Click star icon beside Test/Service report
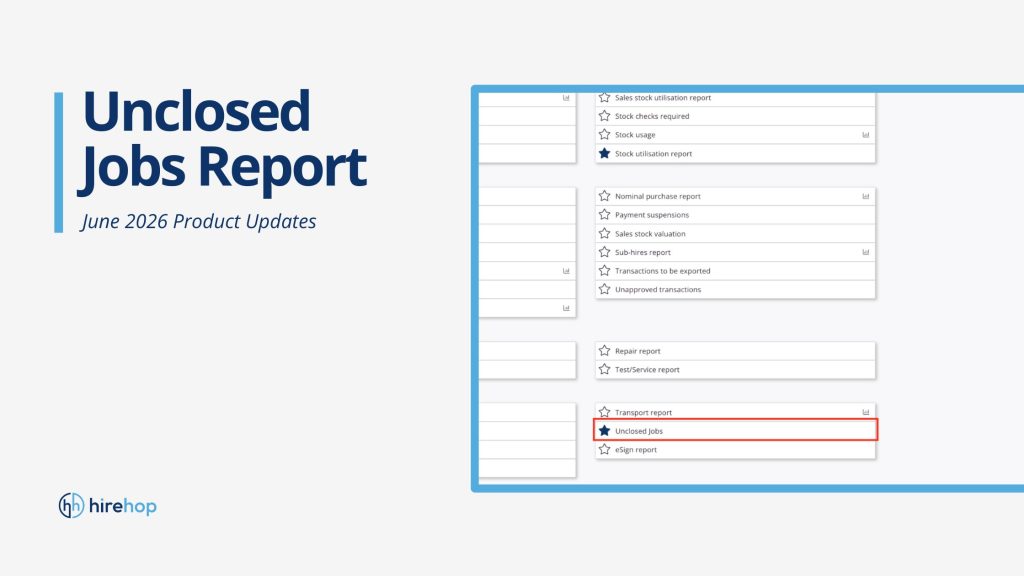Viewport: 1024px width, 576px height. click(x=604, y=369)
